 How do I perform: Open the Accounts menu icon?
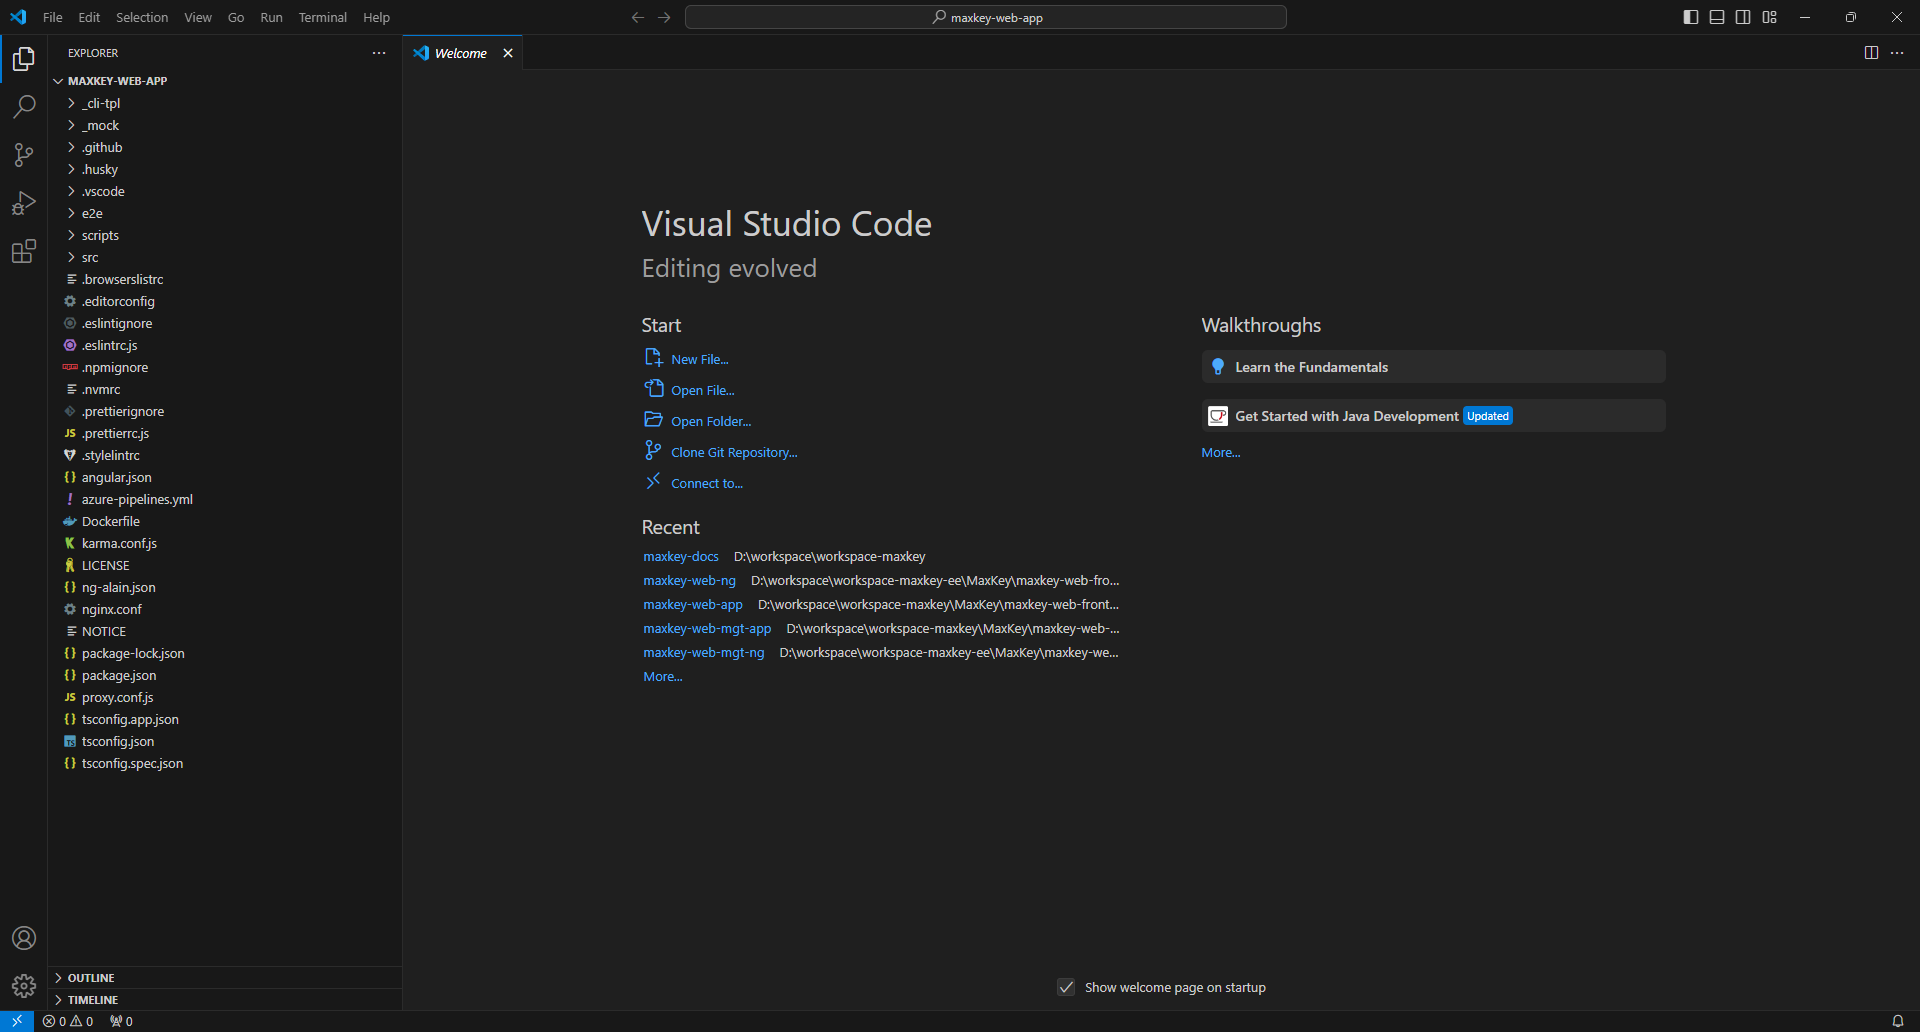[x=24, y=938]
